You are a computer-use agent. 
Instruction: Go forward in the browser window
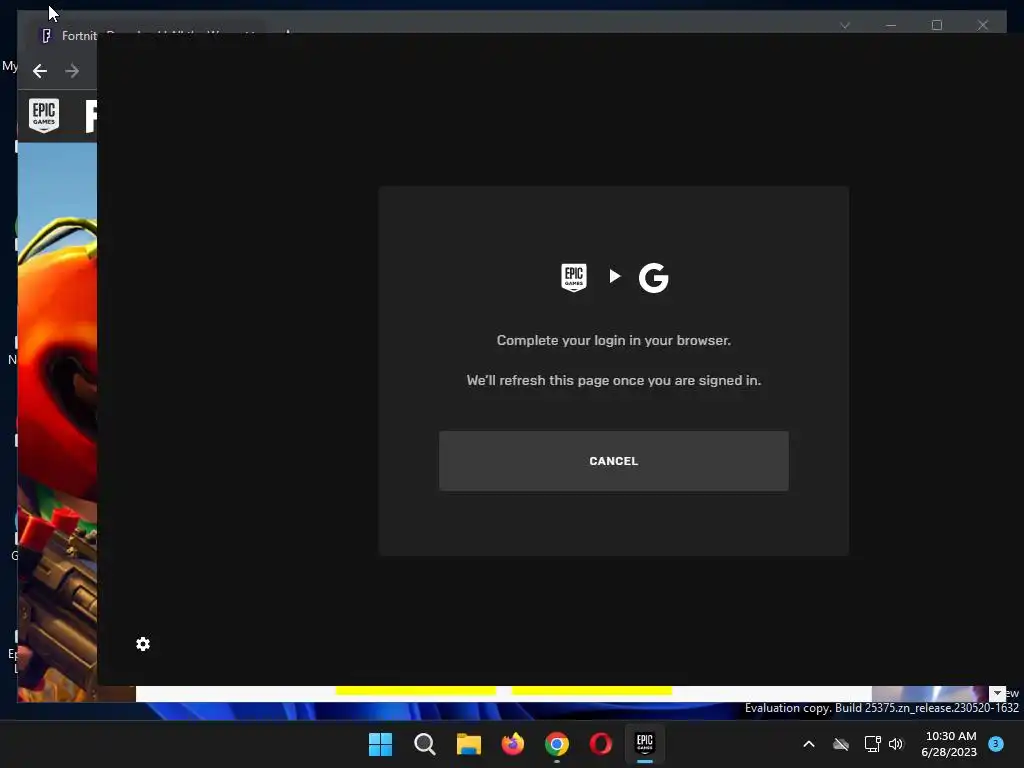pos(72,71)
